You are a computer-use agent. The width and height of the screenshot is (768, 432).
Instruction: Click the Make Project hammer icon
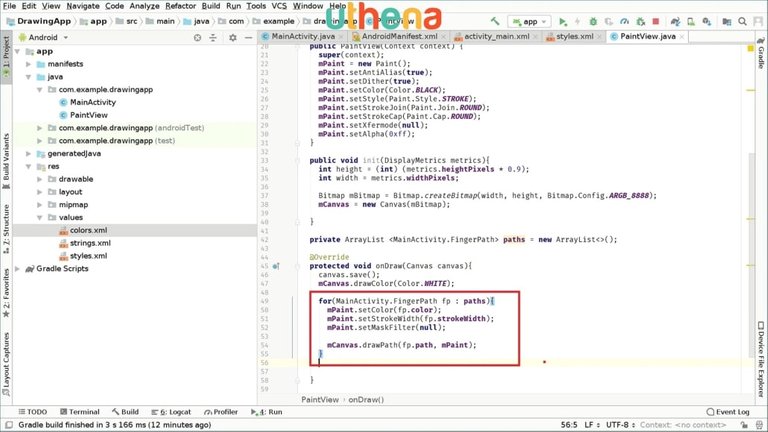click(x=496, y=20)
